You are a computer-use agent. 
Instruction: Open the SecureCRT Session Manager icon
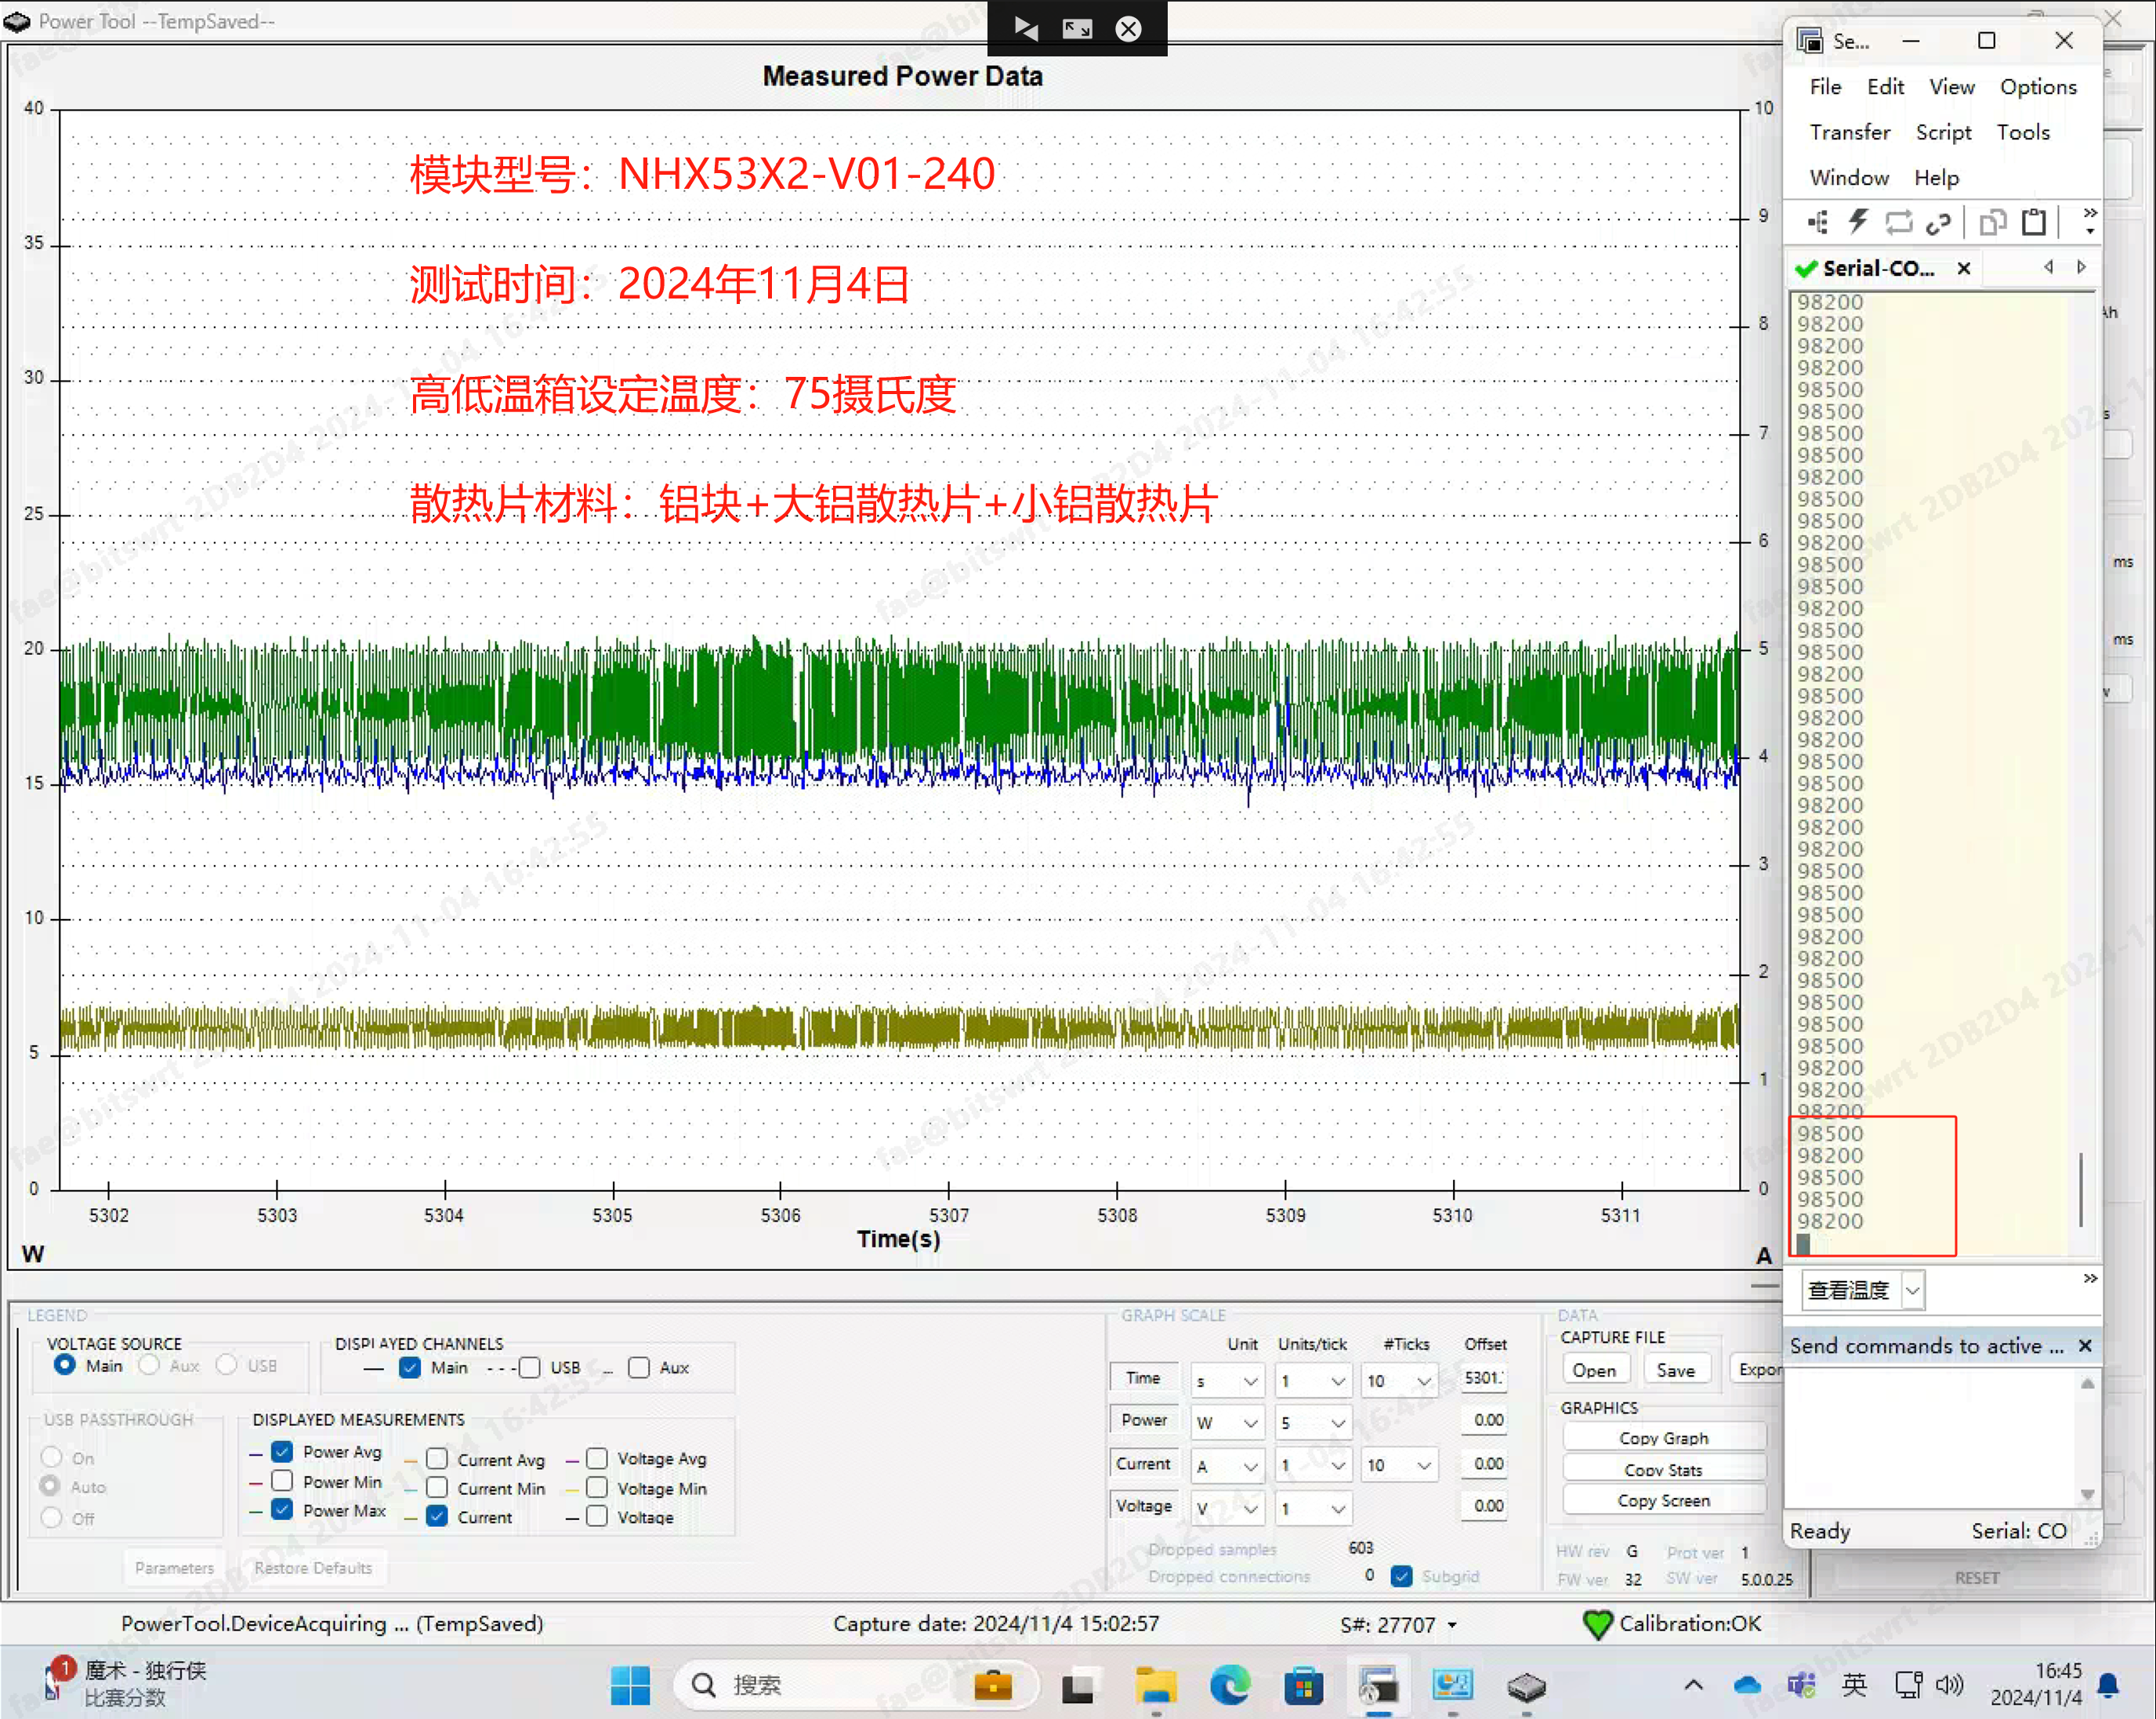coord(1818,222)
